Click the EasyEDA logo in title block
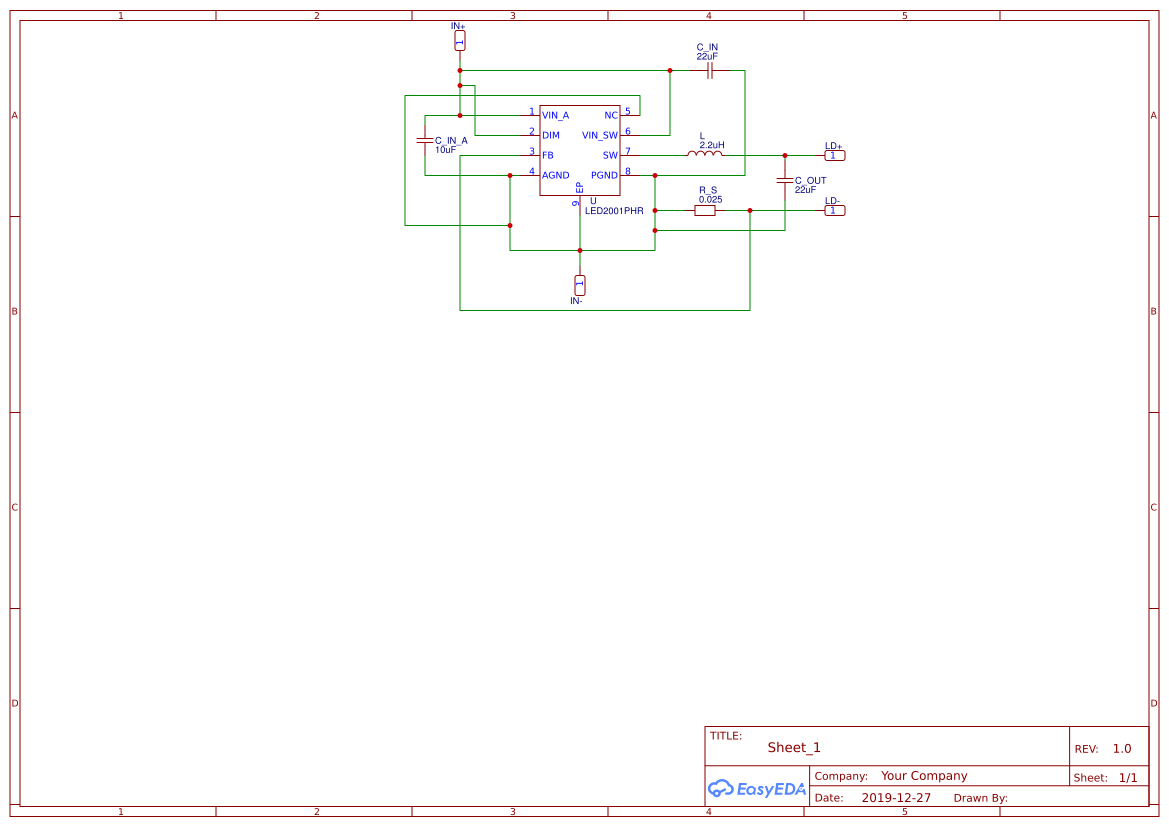This screenshot has width=1169, height=827. (x=756, y=789)
